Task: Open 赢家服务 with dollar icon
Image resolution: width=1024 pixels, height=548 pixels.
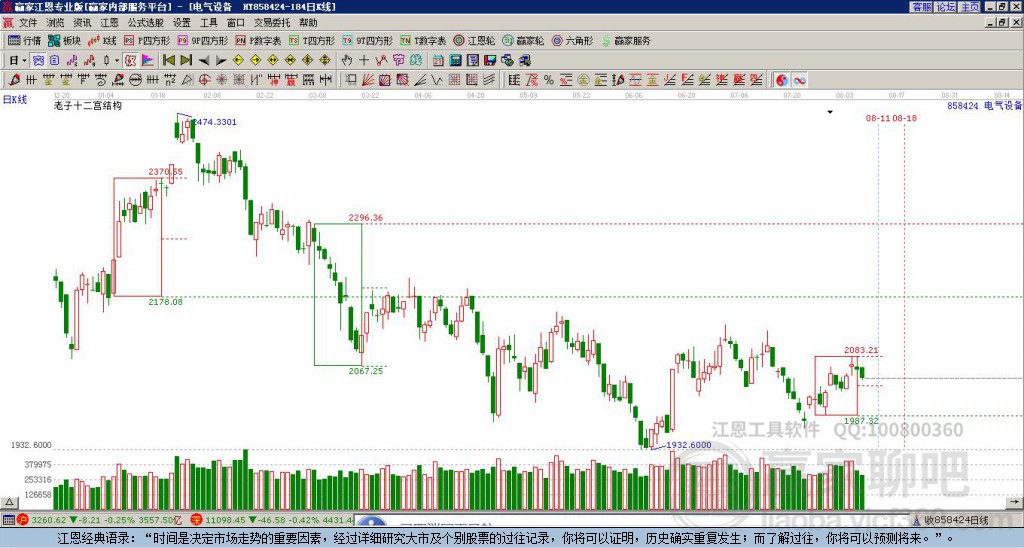Action: (626, 40)
